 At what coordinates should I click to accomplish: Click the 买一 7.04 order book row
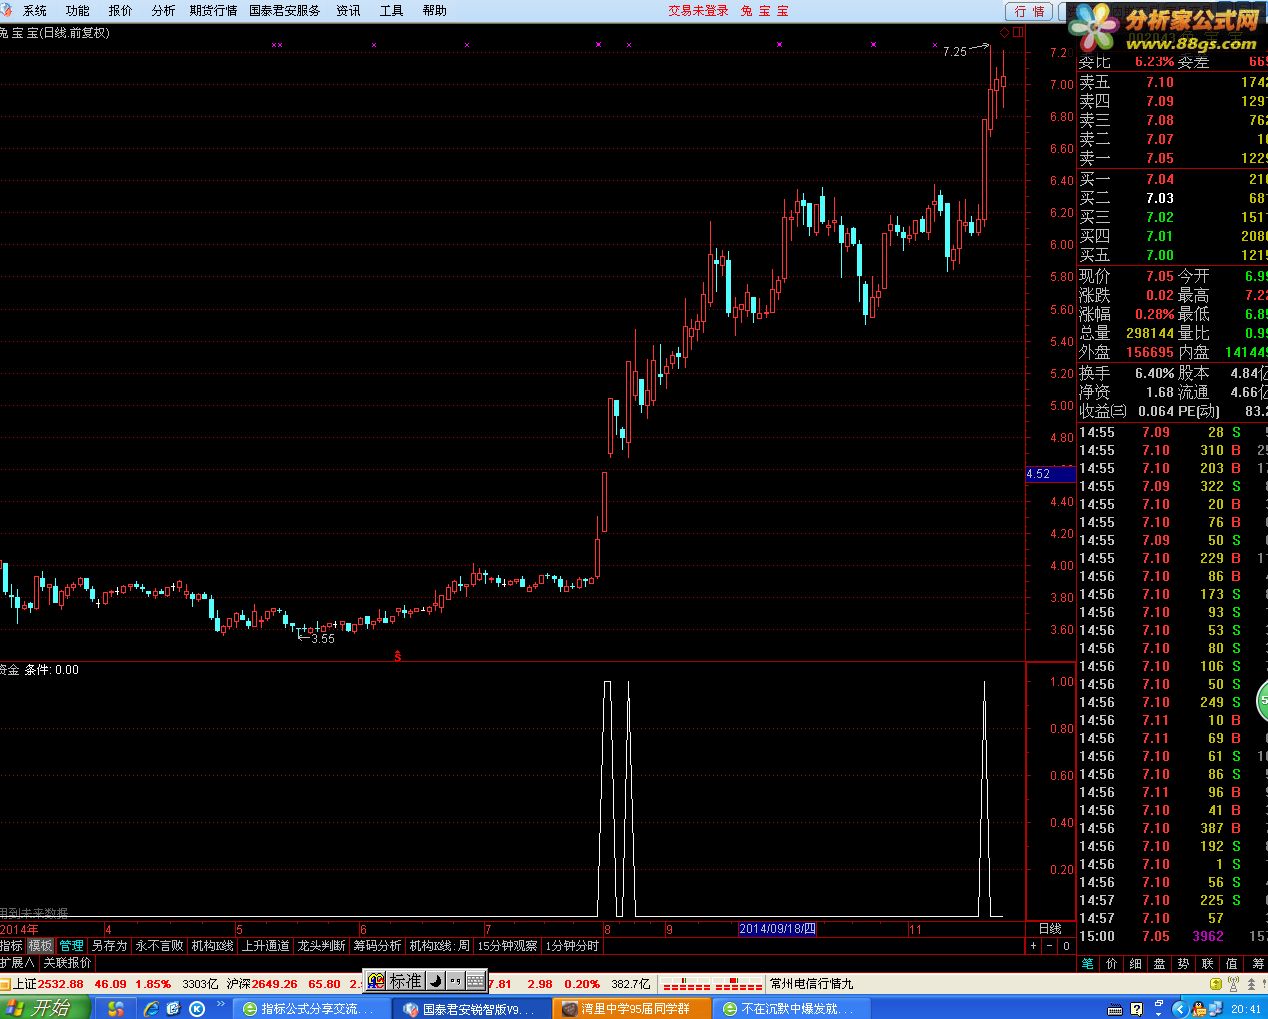coord(1171,179)
